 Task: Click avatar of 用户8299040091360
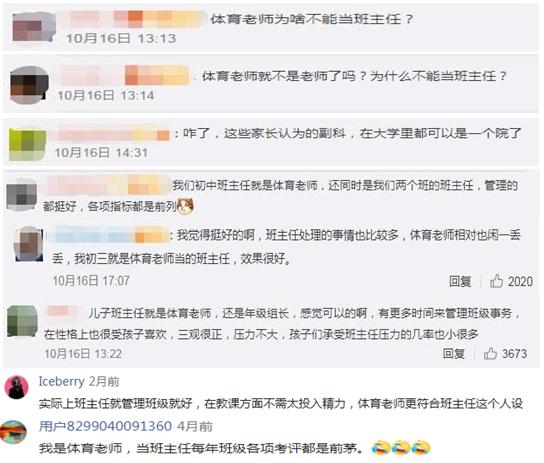[x=14, y=432]
